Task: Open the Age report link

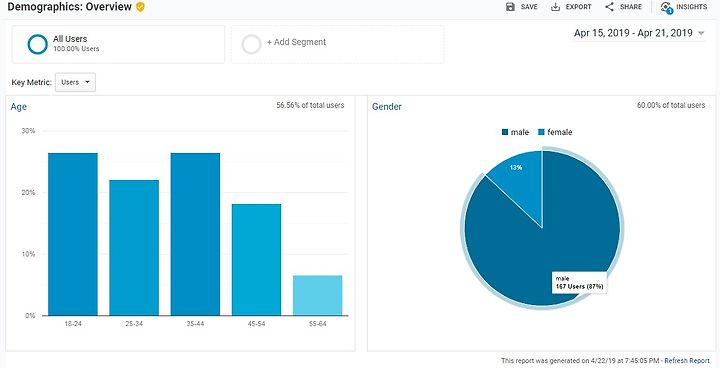Action: [19, 107]
